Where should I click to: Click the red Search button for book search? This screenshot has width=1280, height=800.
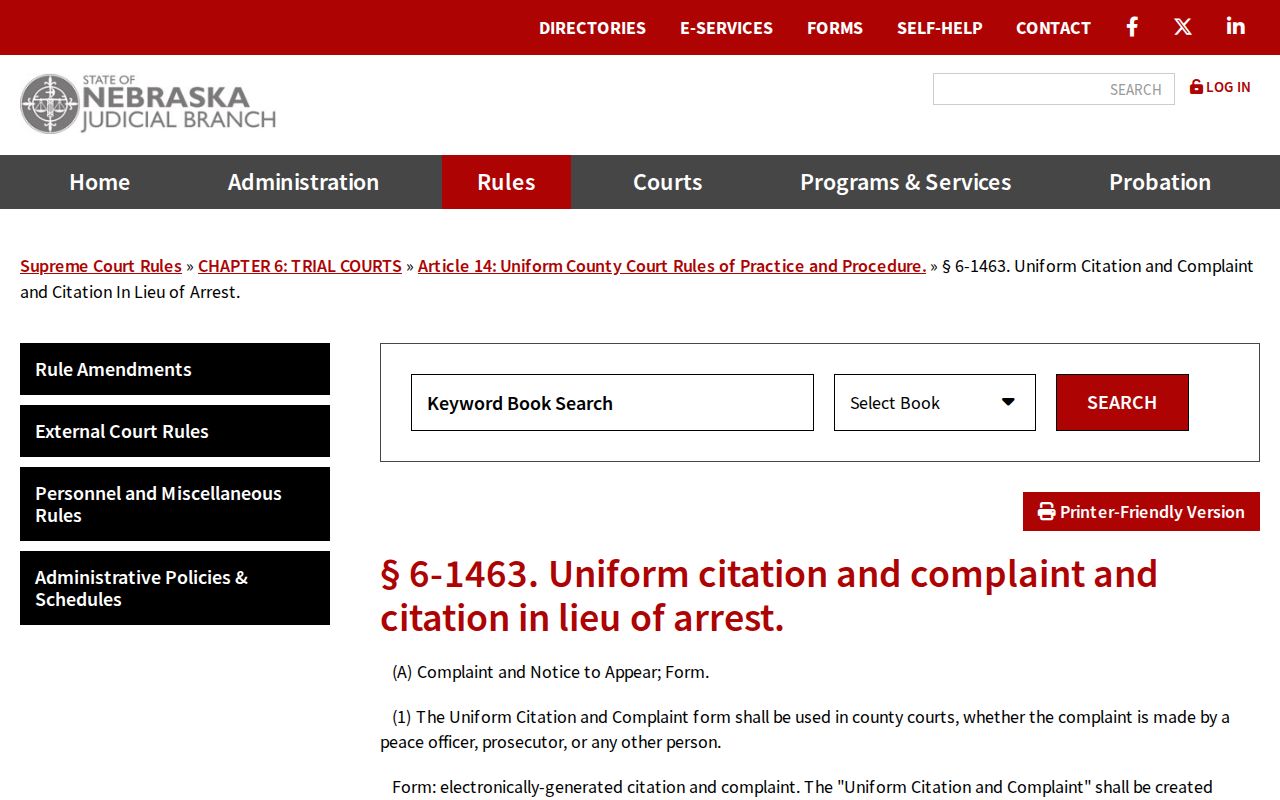[x=1122, y=403]
